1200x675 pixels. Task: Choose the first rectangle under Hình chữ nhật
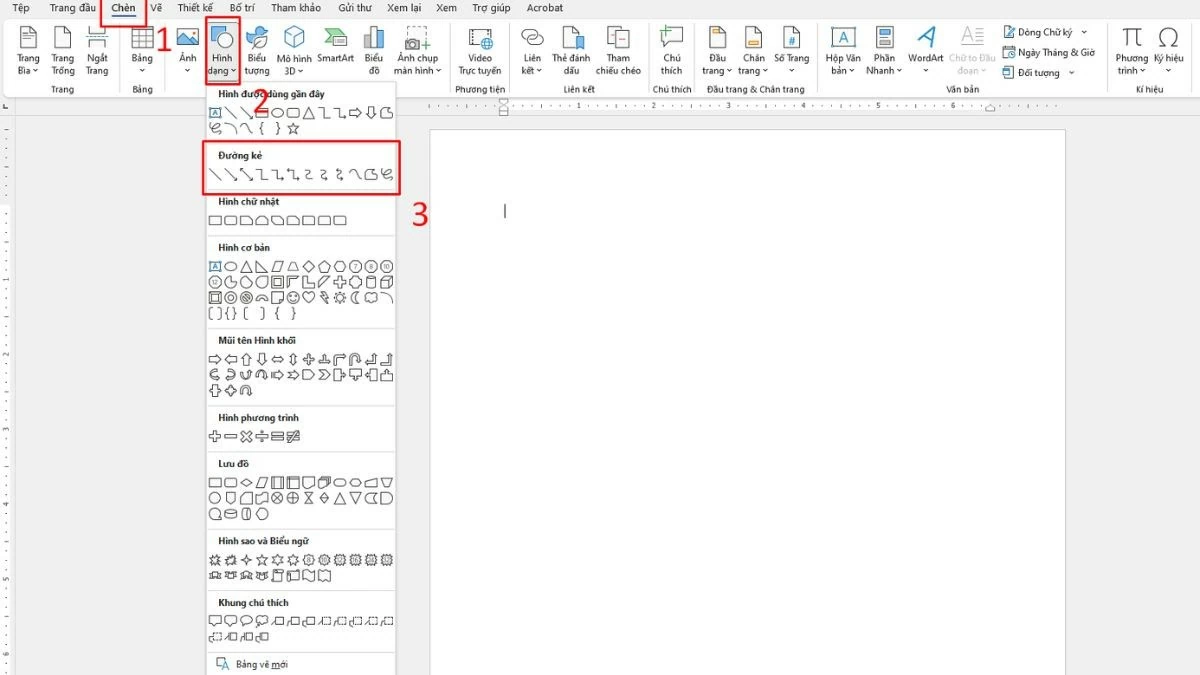pos(215,220)
